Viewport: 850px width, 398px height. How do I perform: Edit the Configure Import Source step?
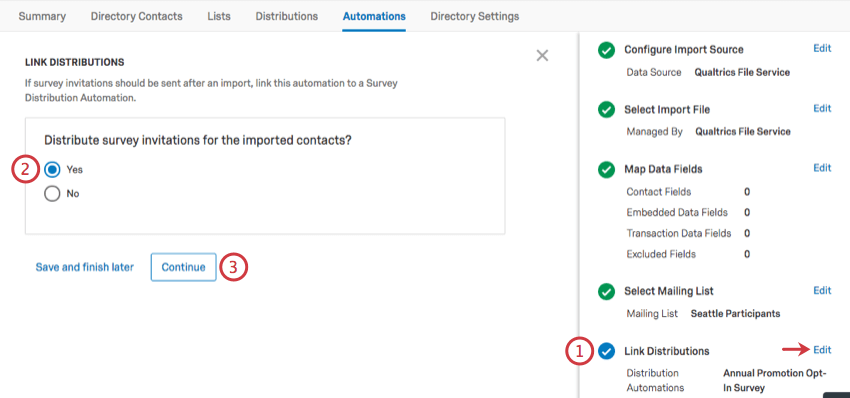pos(822,48)
